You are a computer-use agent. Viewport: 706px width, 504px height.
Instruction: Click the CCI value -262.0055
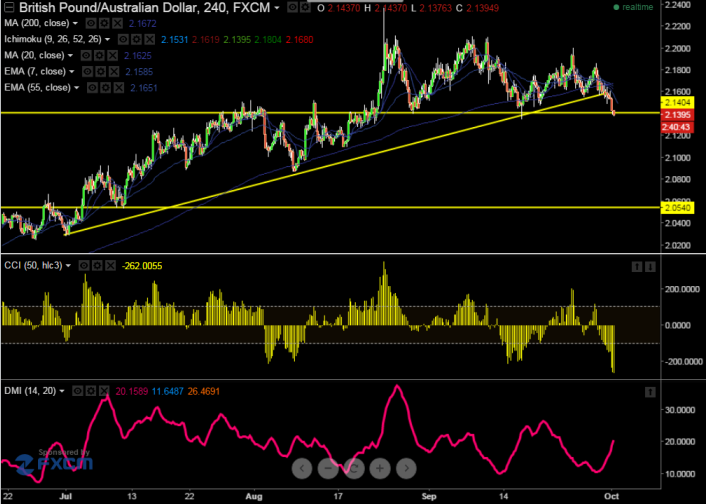[142, 266]
